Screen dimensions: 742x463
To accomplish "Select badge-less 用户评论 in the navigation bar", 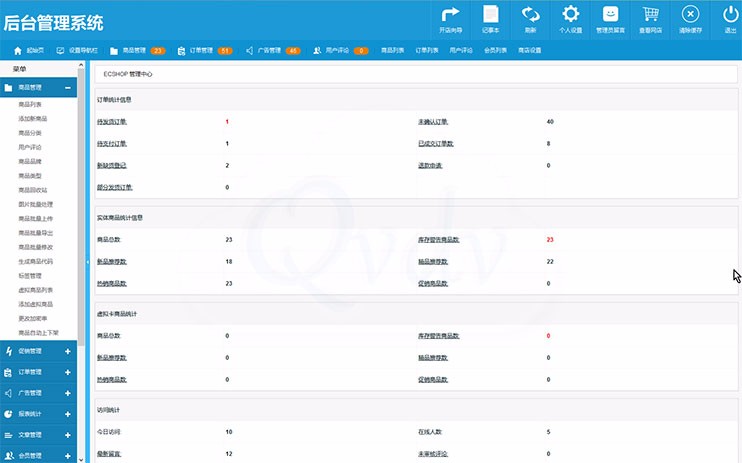I will (461, 50).
